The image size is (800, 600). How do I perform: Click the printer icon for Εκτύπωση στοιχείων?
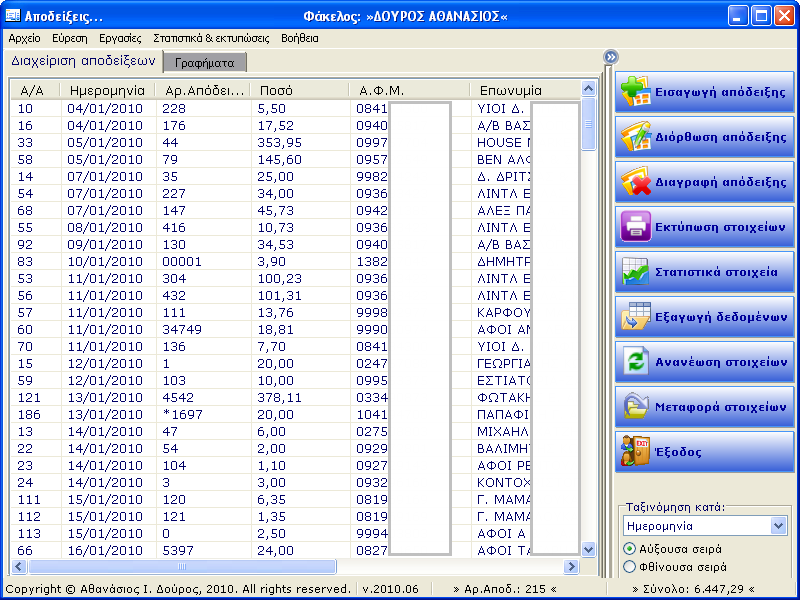coord(635,227)
